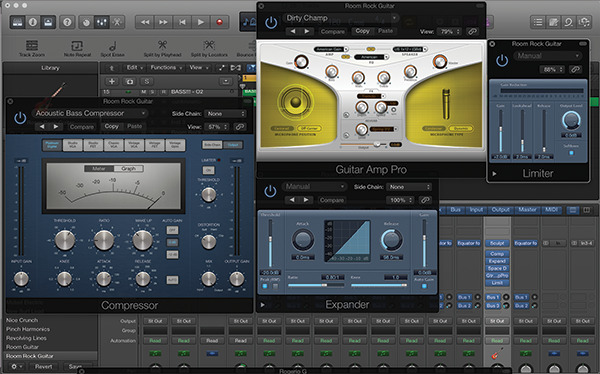The height and width of the screenshot is (374, 600).
Task: Open the Expander Side Chain None dropdown
Action: [x=409, y=187]
